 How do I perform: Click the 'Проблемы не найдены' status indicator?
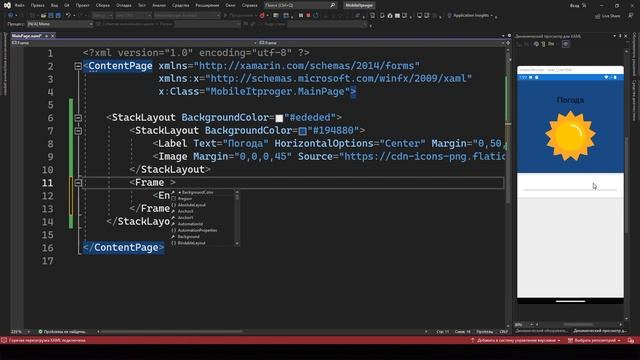62,332
